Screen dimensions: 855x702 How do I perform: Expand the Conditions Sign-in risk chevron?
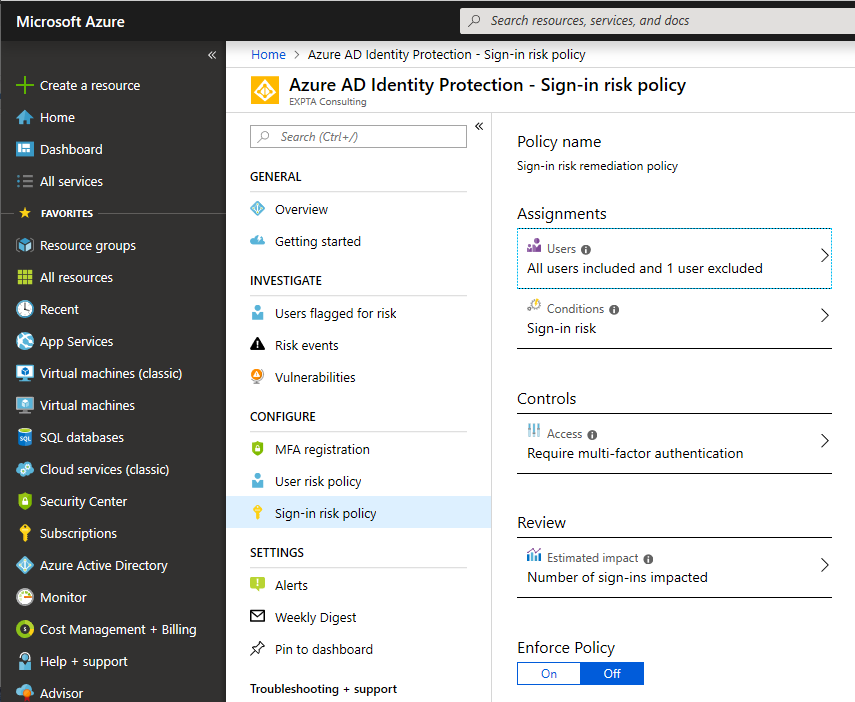824,315
